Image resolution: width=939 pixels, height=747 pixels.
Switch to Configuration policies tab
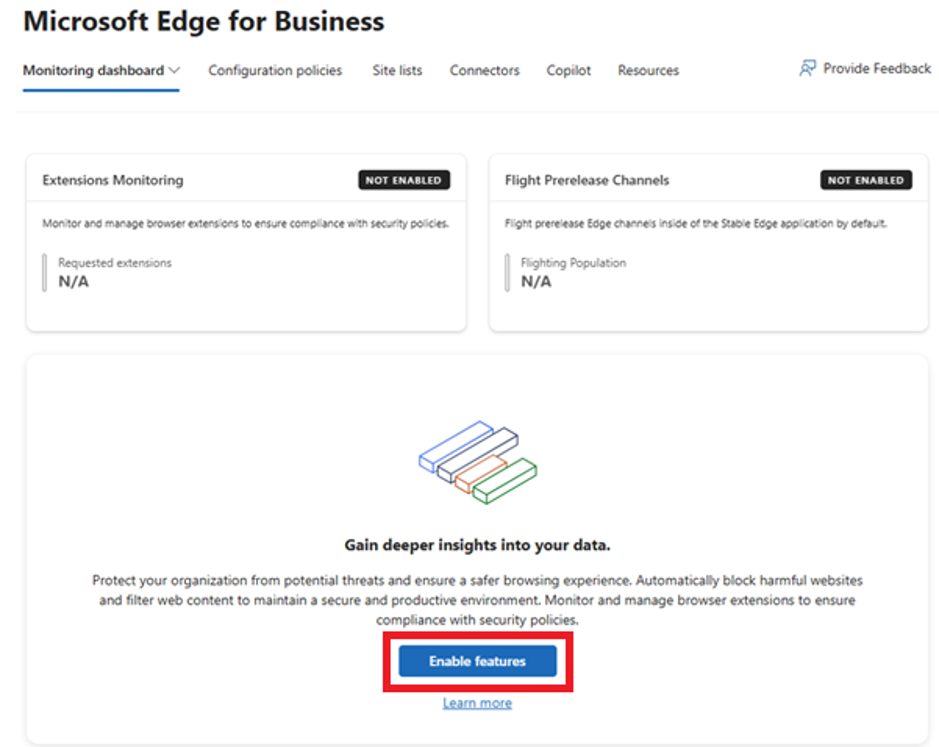click(275, 71)
